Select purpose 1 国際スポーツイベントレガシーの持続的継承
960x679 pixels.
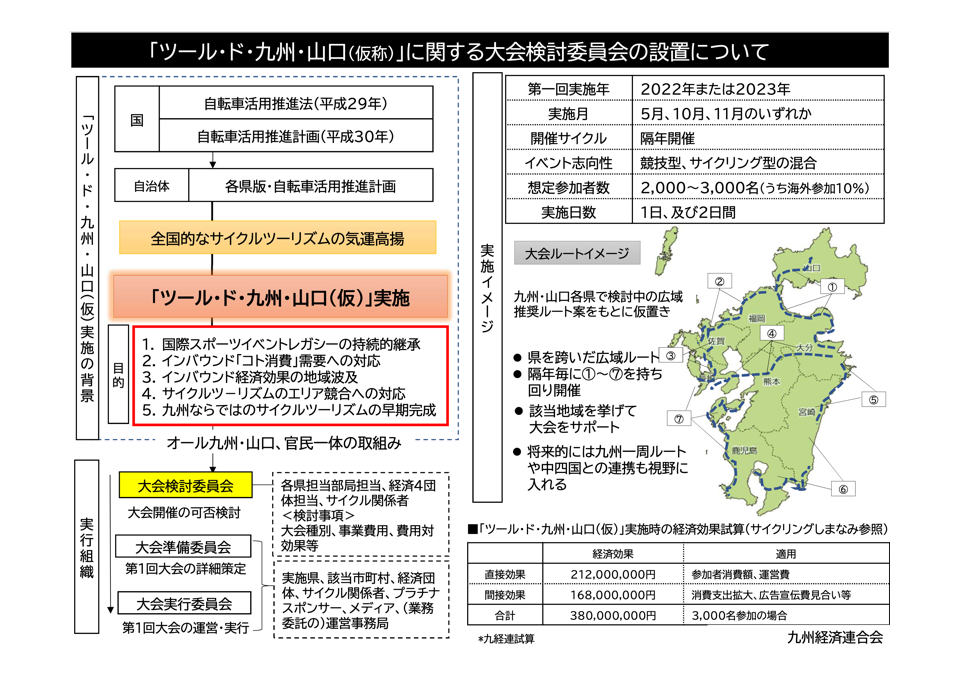[x=281, y=344]
